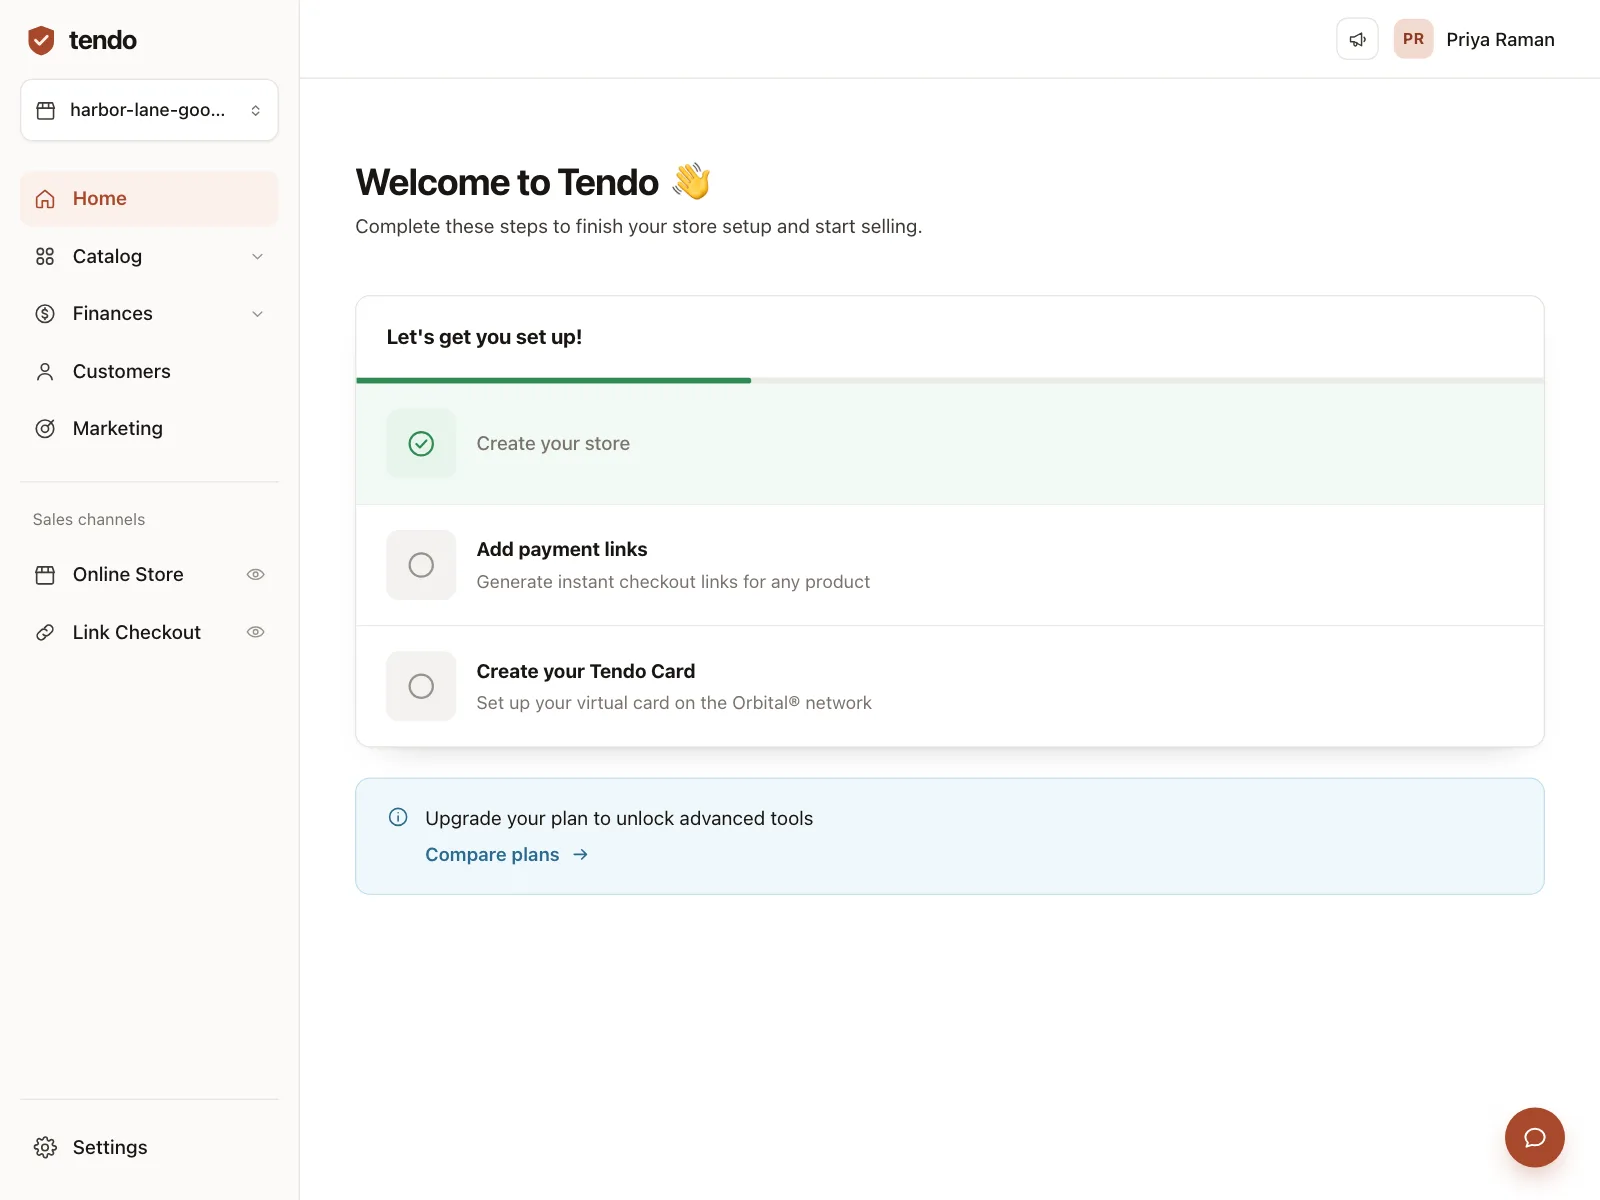Toggle Online Store visibility eye
Screen dimensions: 1600x1200
256,575
